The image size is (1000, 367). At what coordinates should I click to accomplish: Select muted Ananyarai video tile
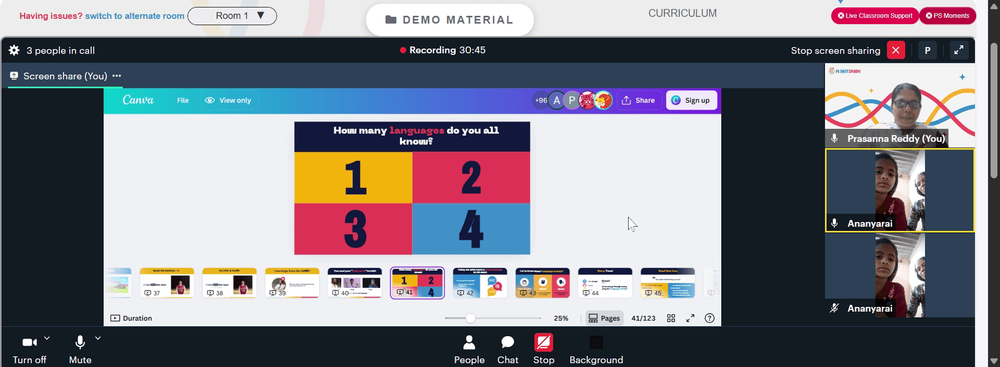(900, 275)
